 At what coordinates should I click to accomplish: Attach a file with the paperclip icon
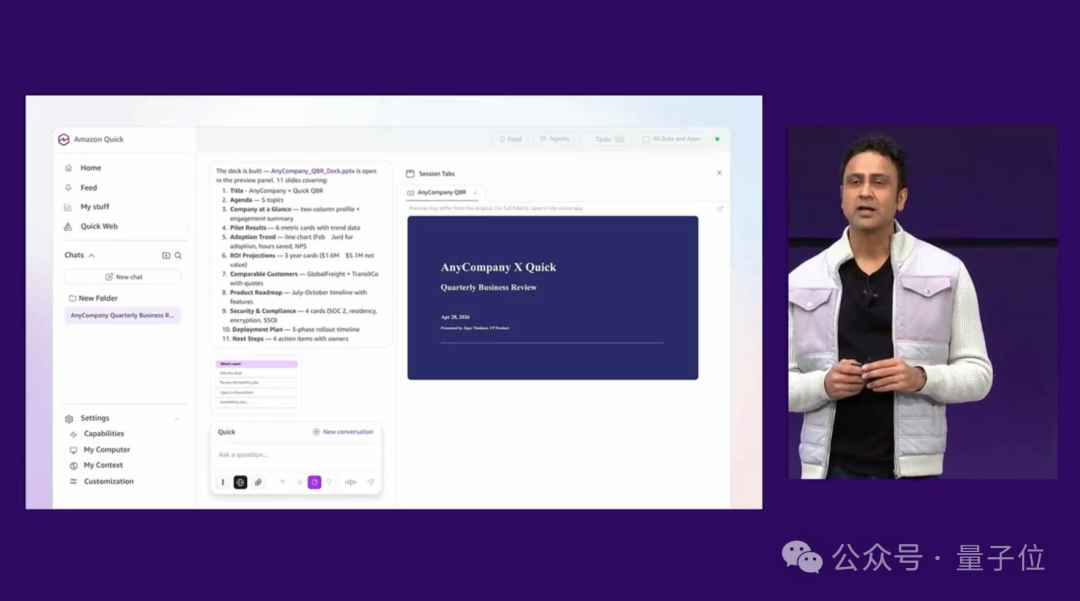pos(258,483)
